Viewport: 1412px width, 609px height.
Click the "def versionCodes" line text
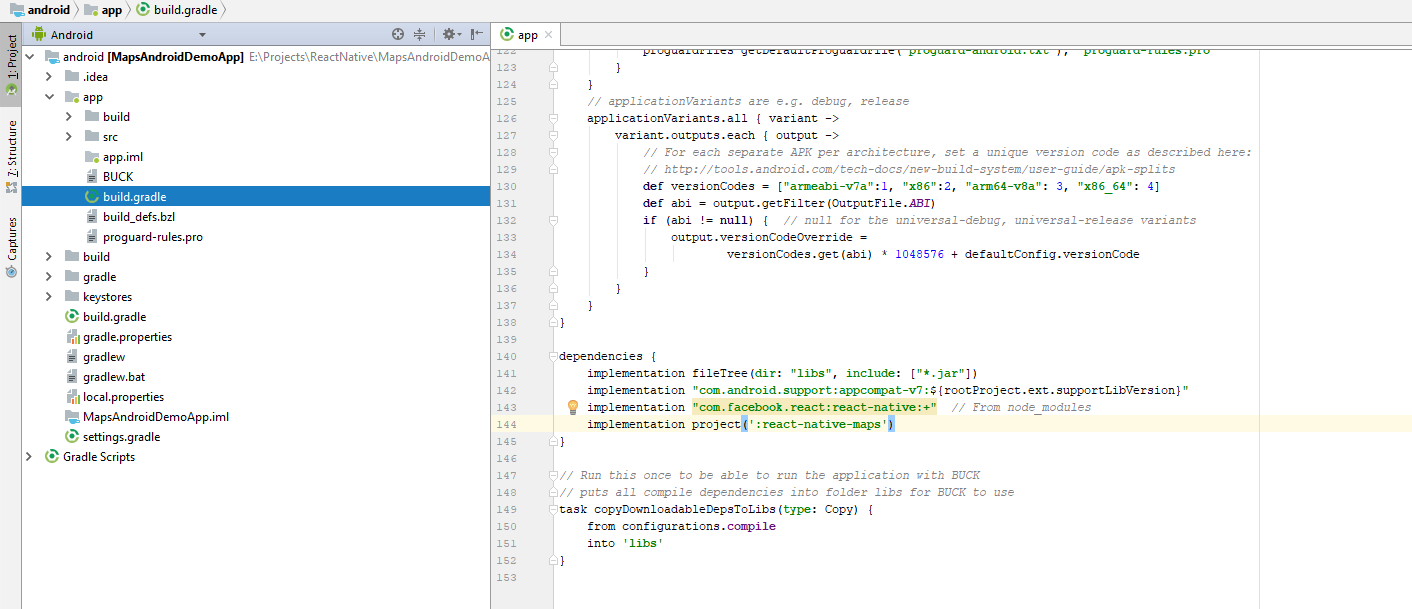(901, 186)
